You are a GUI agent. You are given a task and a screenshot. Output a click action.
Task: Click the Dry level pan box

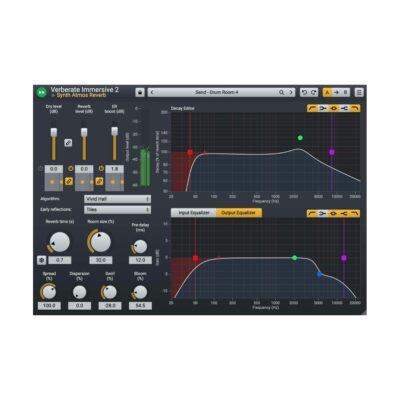tap(54, 182)
